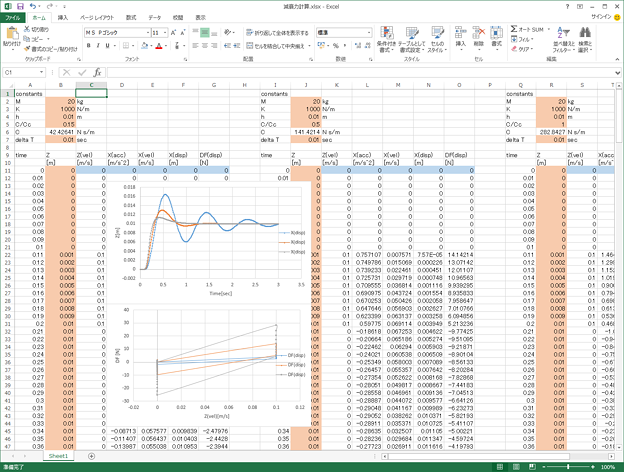
Task: Click Merge and Center button
Action: [275, 46]
